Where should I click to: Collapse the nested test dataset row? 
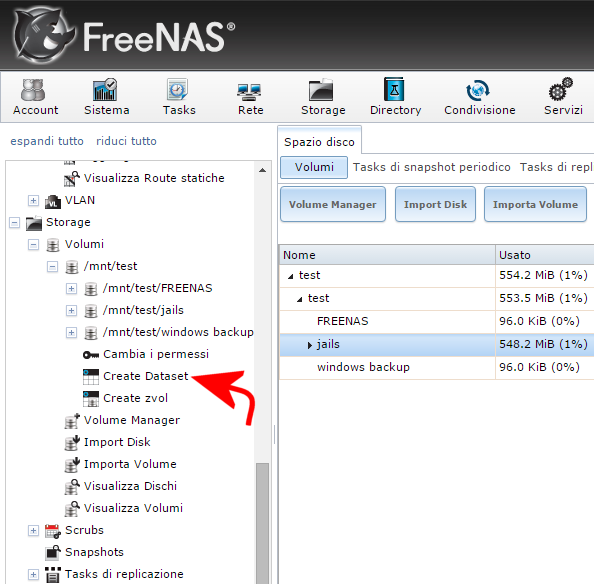point(300,299)
